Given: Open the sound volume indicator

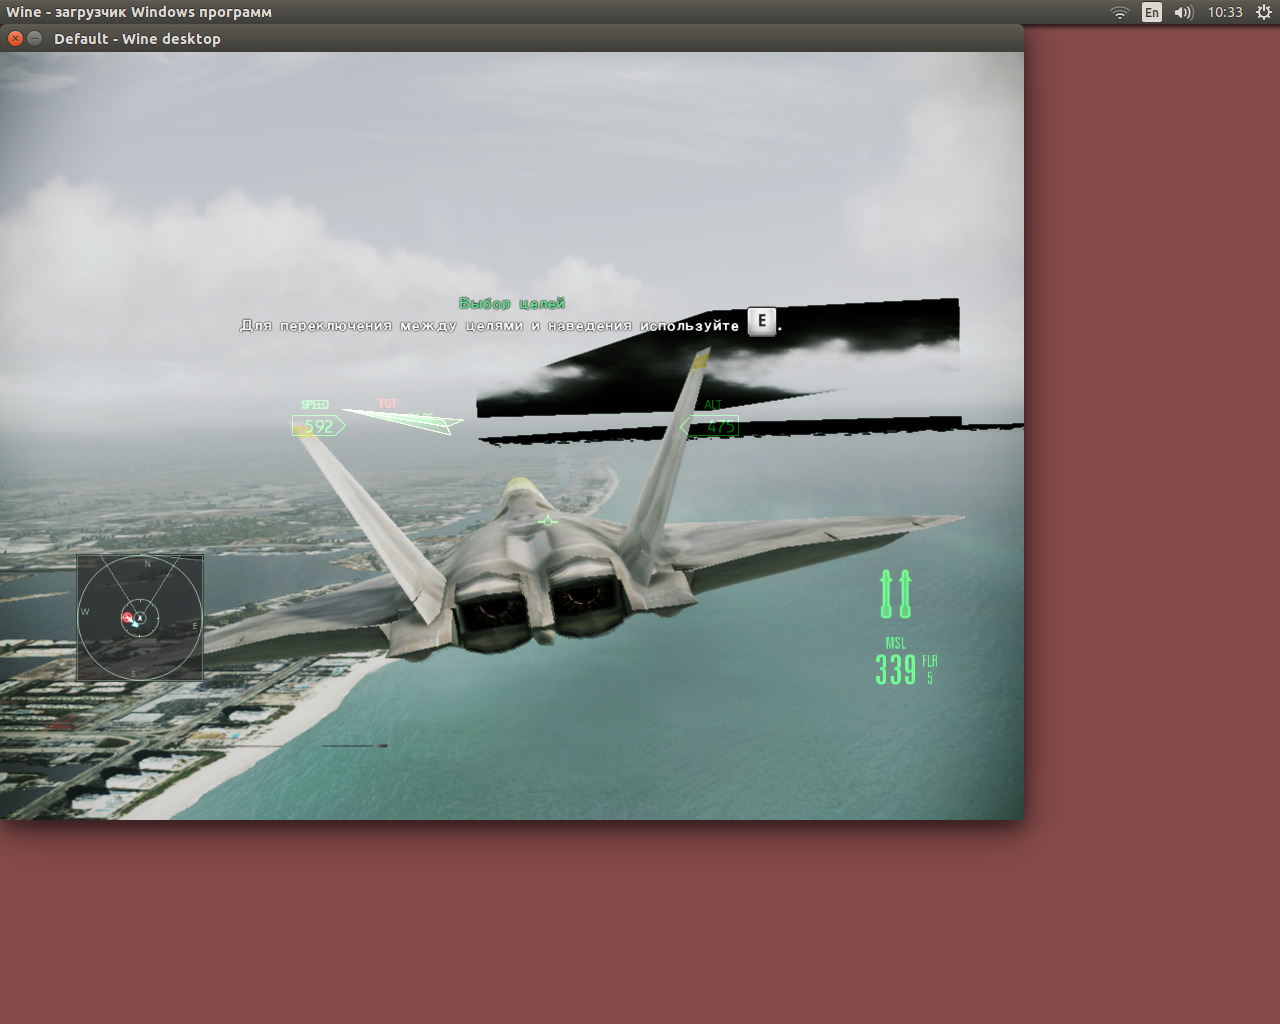Looking at the screenshot, I should (x=1184, y=12).
